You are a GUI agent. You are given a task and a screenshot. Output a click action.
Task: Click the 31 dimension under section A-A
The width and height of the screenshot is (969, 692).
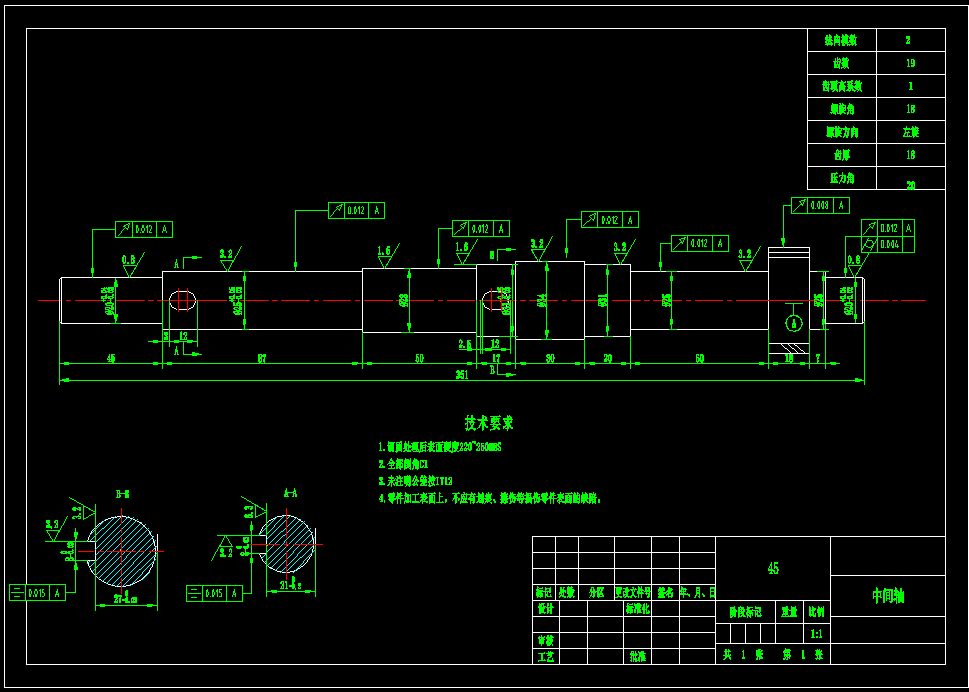tap(289, 584)
